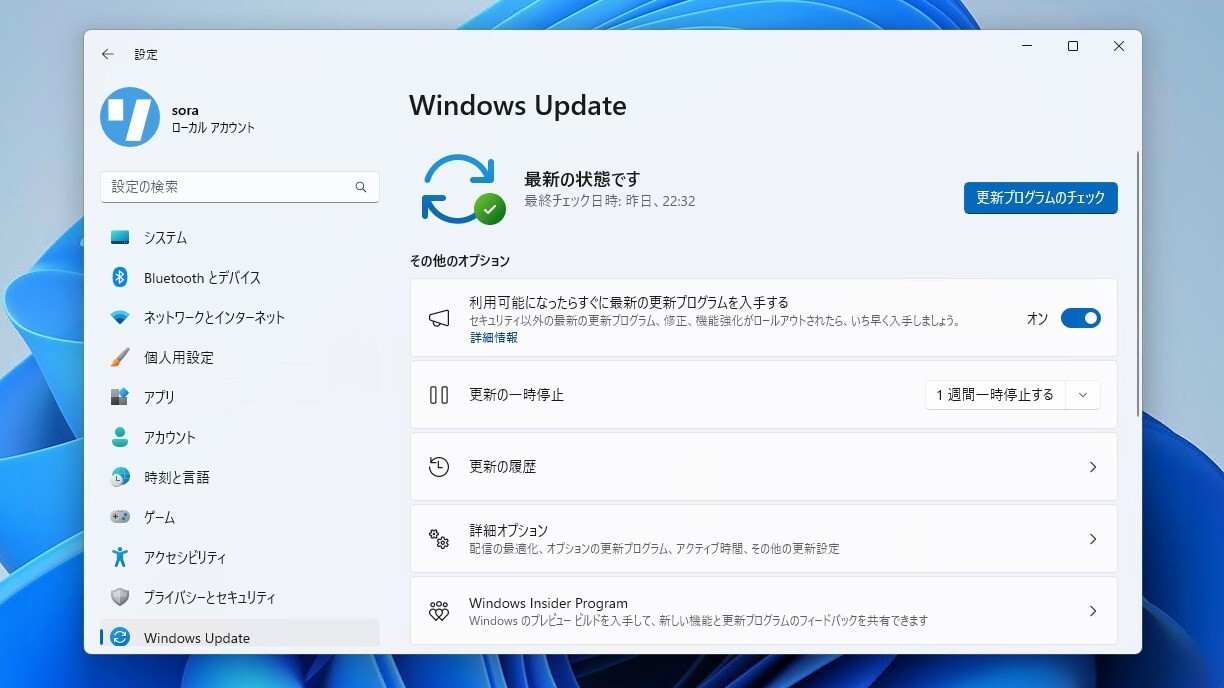Click the sora user avatar

tap(130, 117)
